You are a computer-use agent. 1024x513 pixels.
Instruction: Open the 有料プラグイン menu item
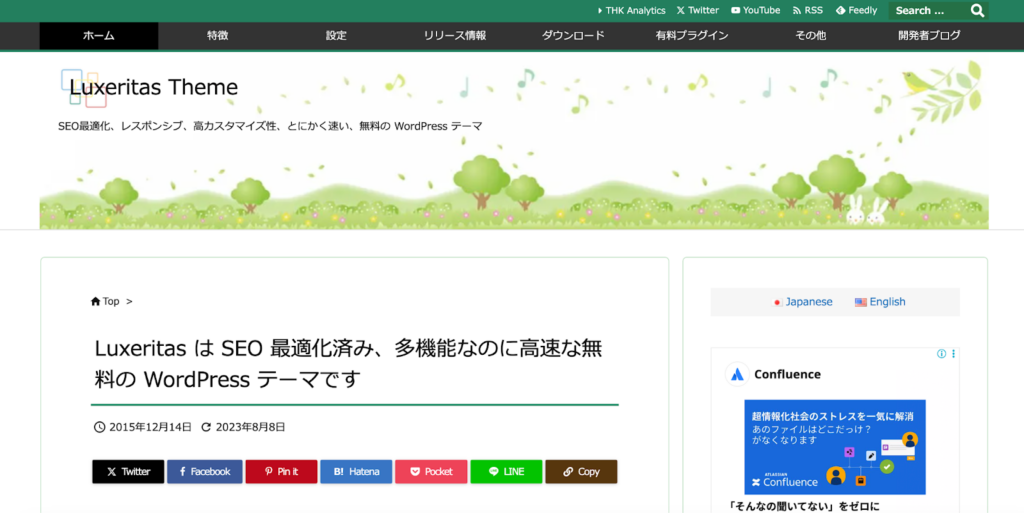(x=692, y=36)
